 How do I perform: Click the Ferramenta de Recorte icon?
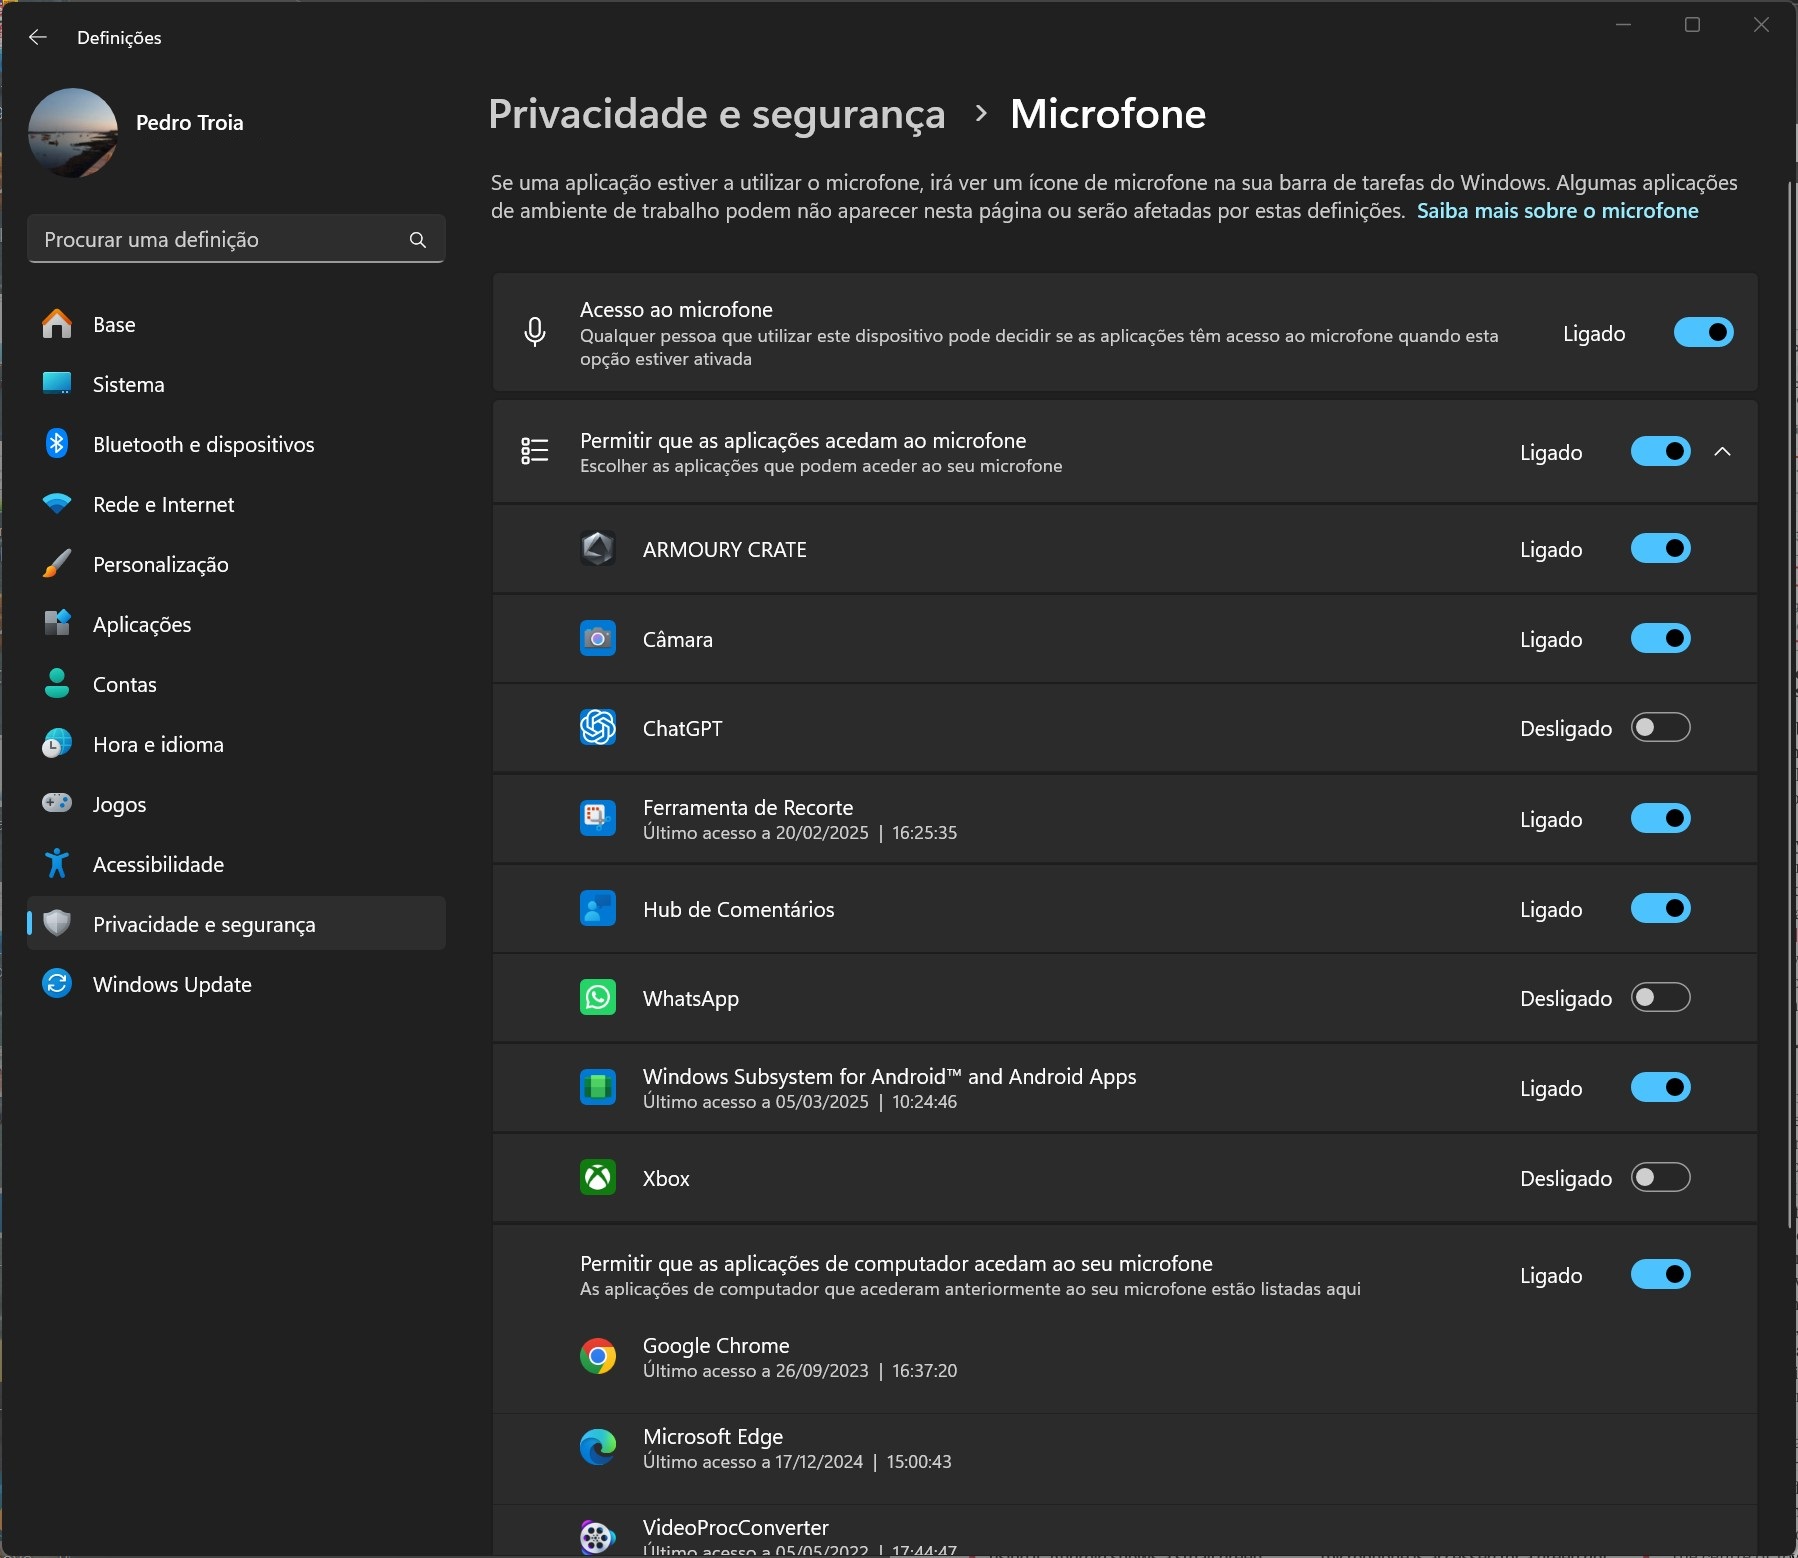(598, 818)
